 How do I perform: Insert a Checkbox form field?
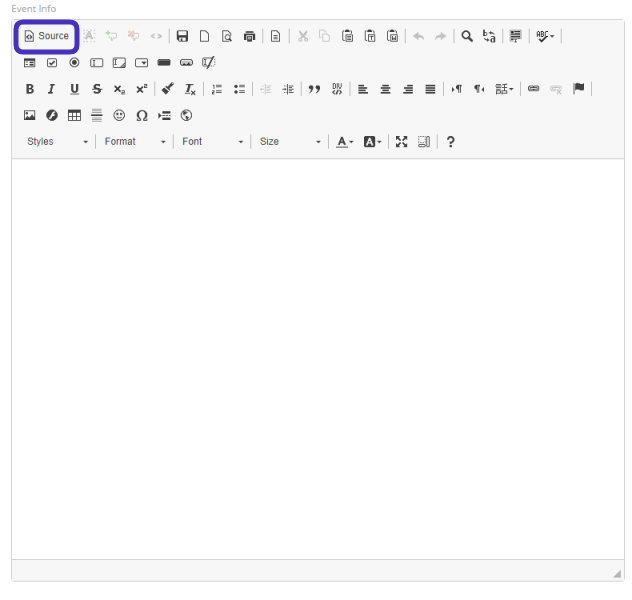(x=52, y=62)
